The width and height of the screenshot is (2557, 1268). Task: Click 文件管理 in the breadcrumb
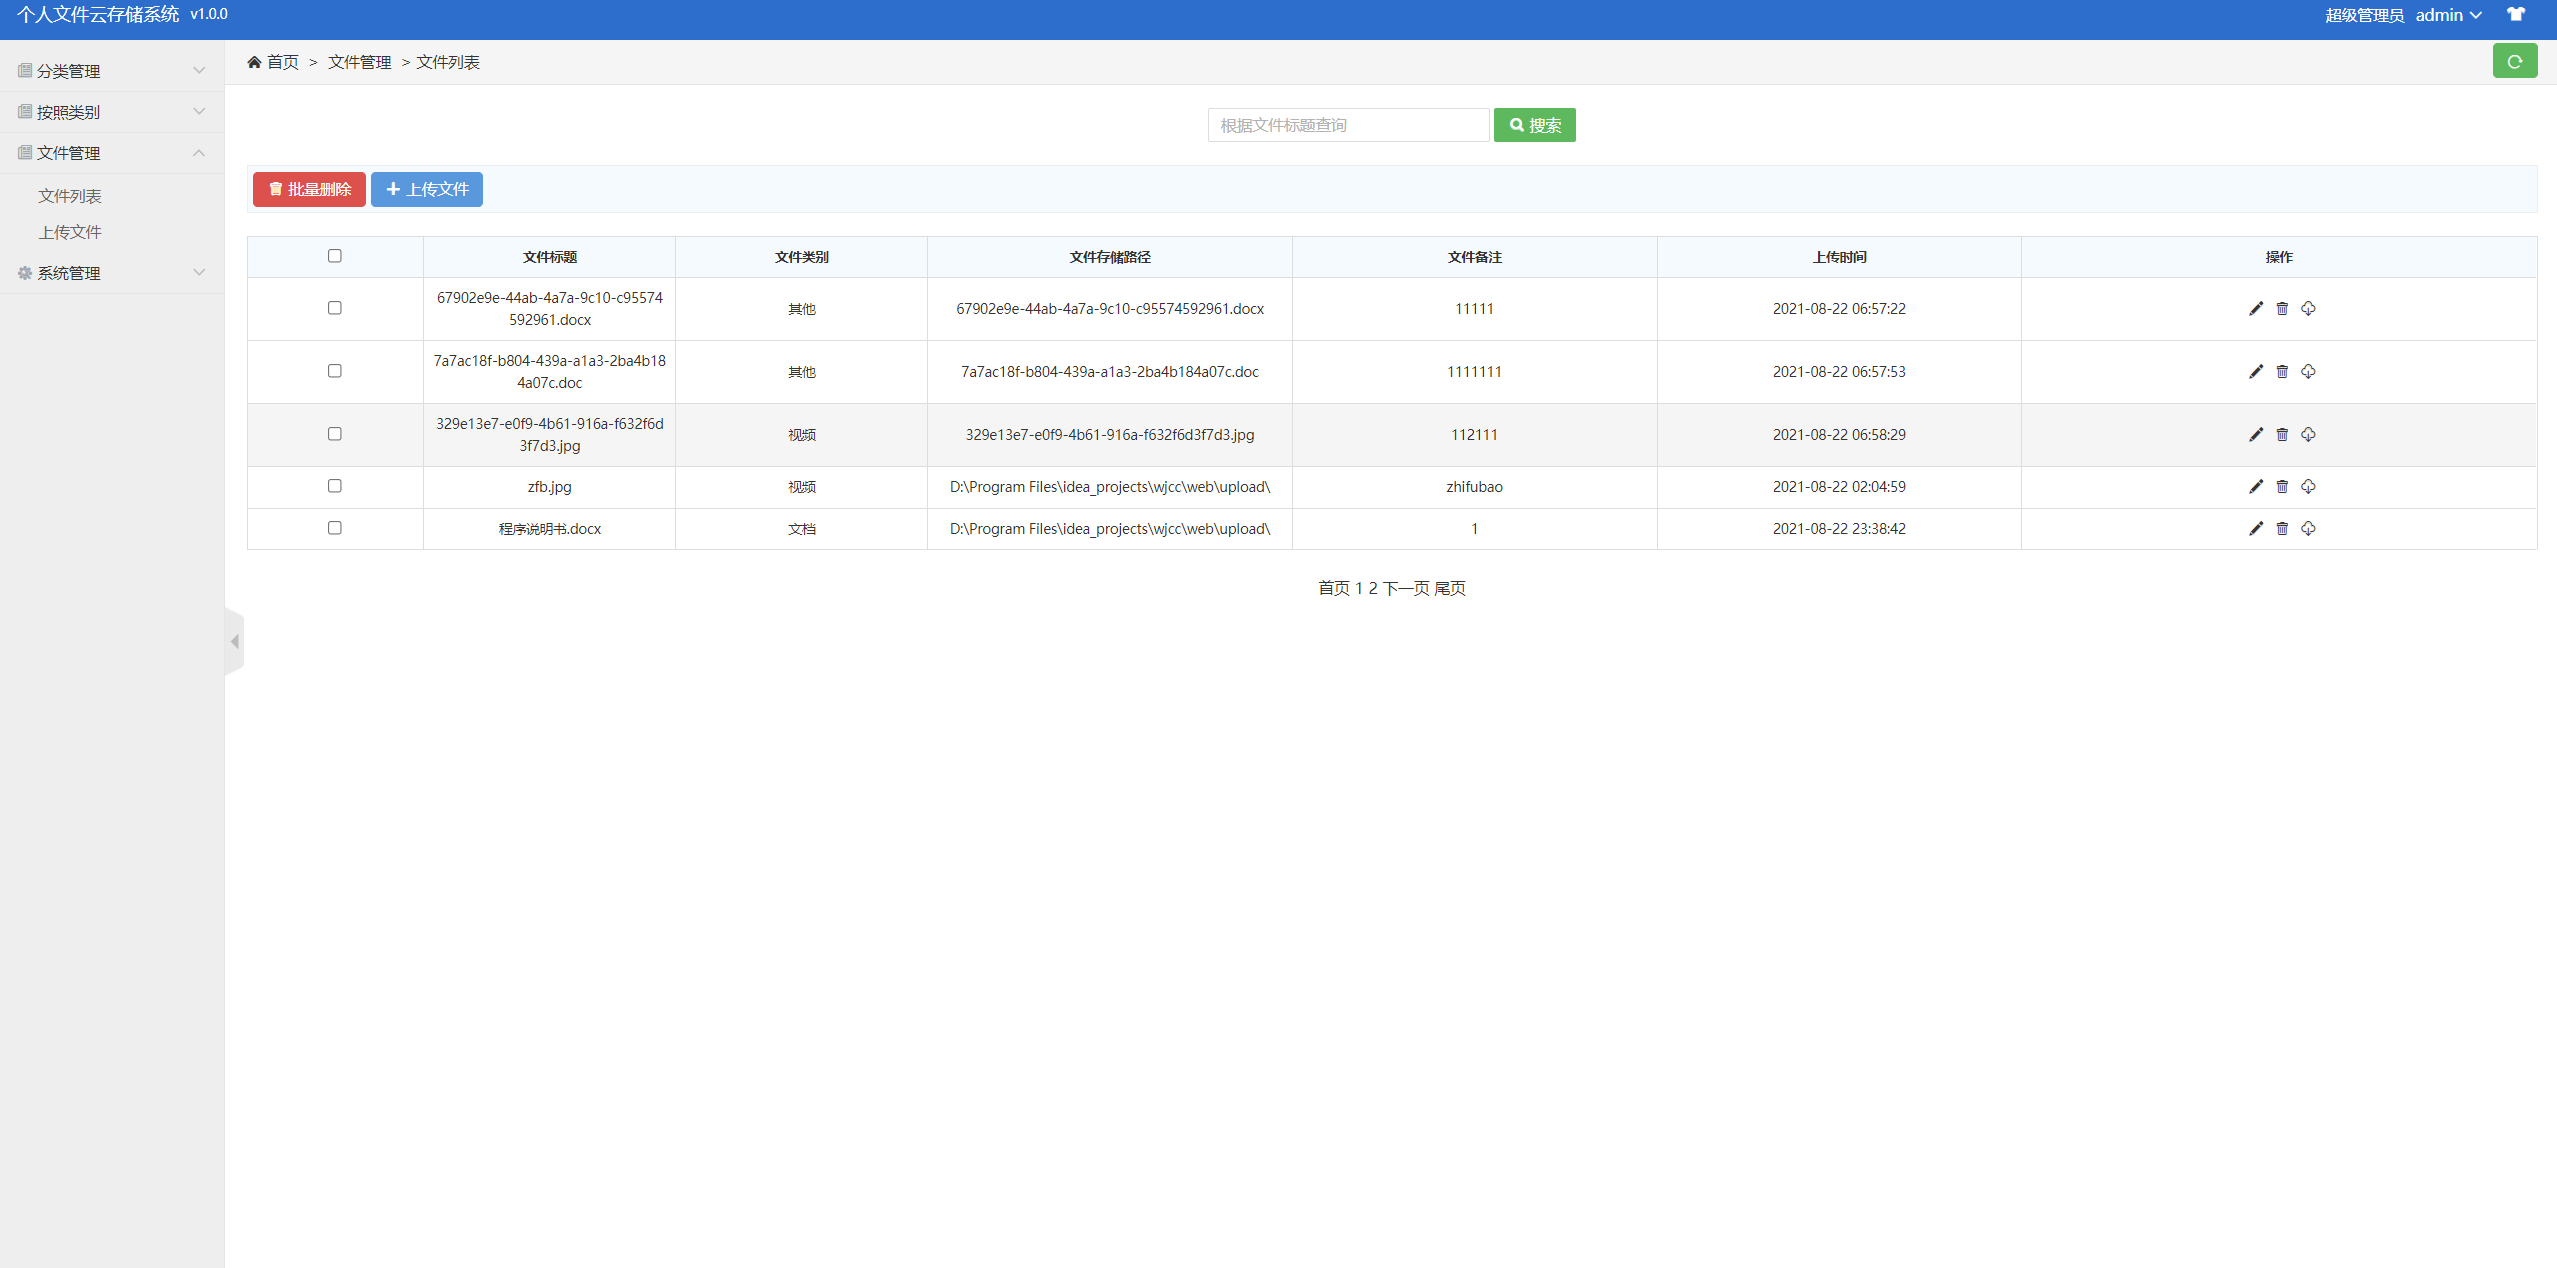pos(360,62)
